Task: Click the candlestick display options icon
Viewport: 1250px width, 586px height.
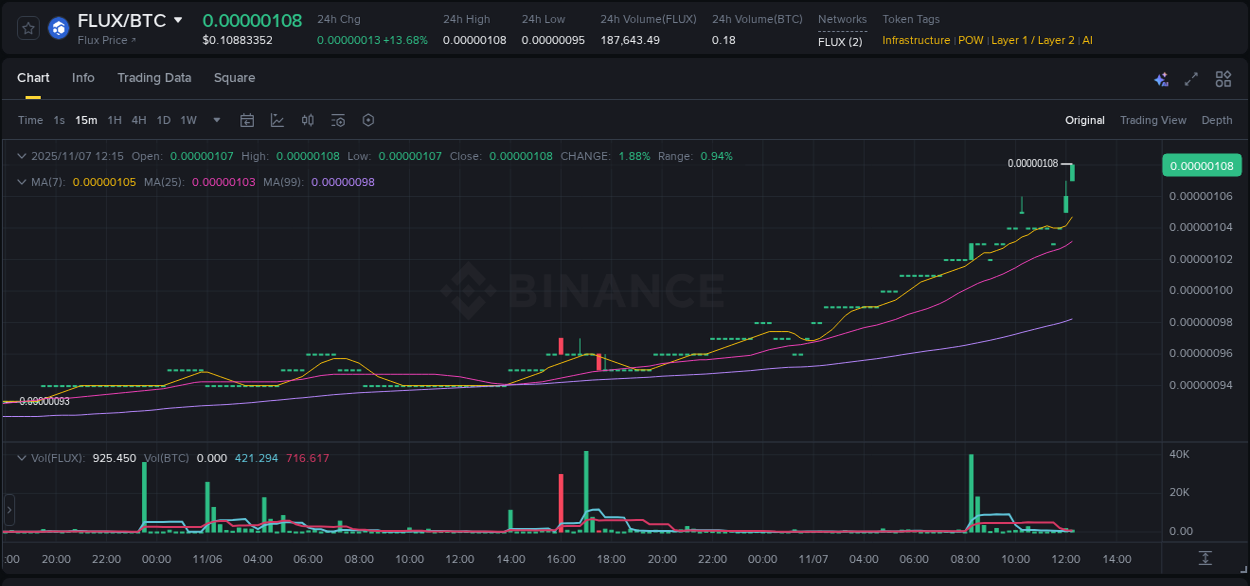Action: [307, 120]
